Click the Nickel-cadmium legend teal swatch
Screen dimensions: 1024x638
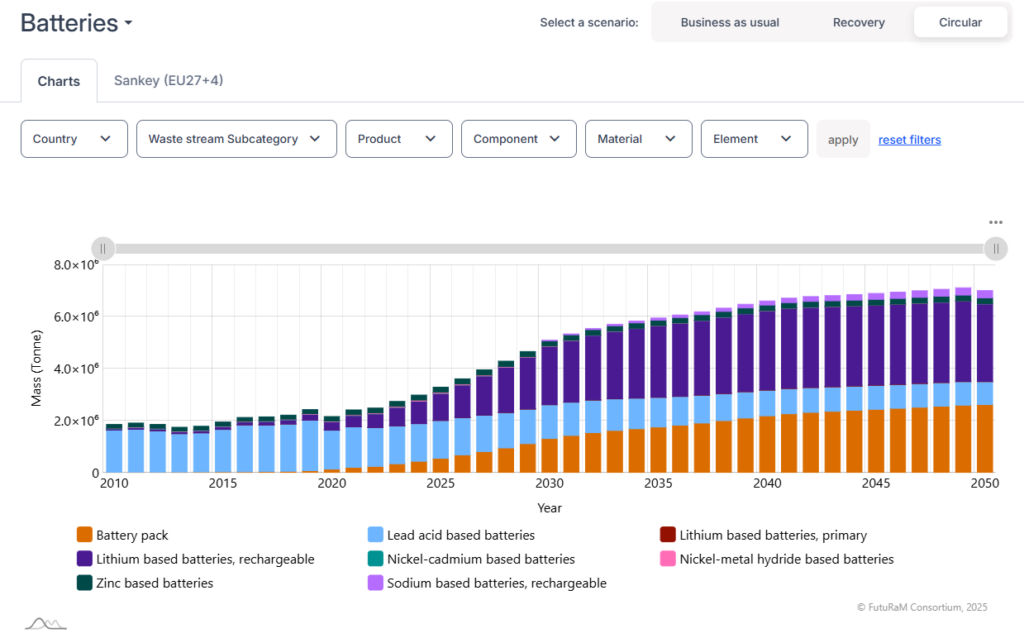tap(376, 559)
